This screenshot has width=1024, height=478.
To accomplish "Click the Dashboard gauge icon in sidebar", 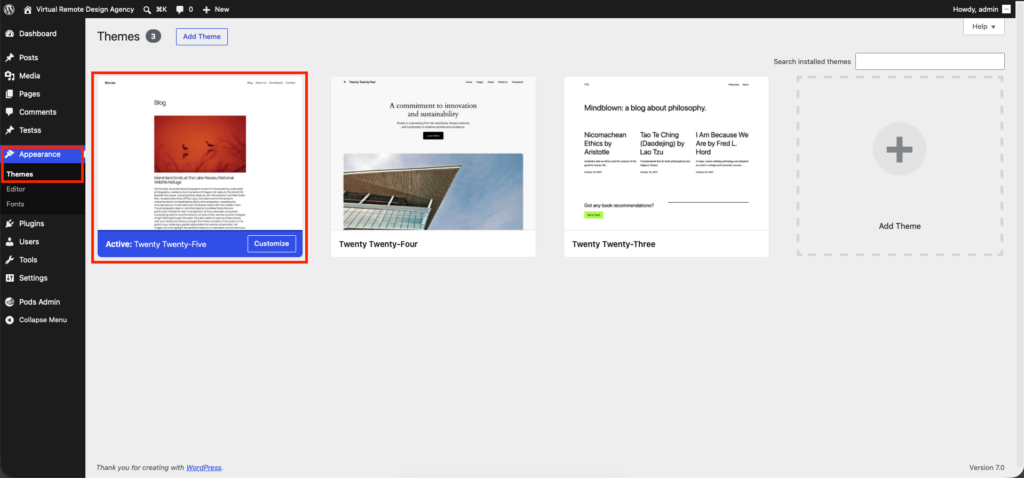I will click(x=10, y=33).
